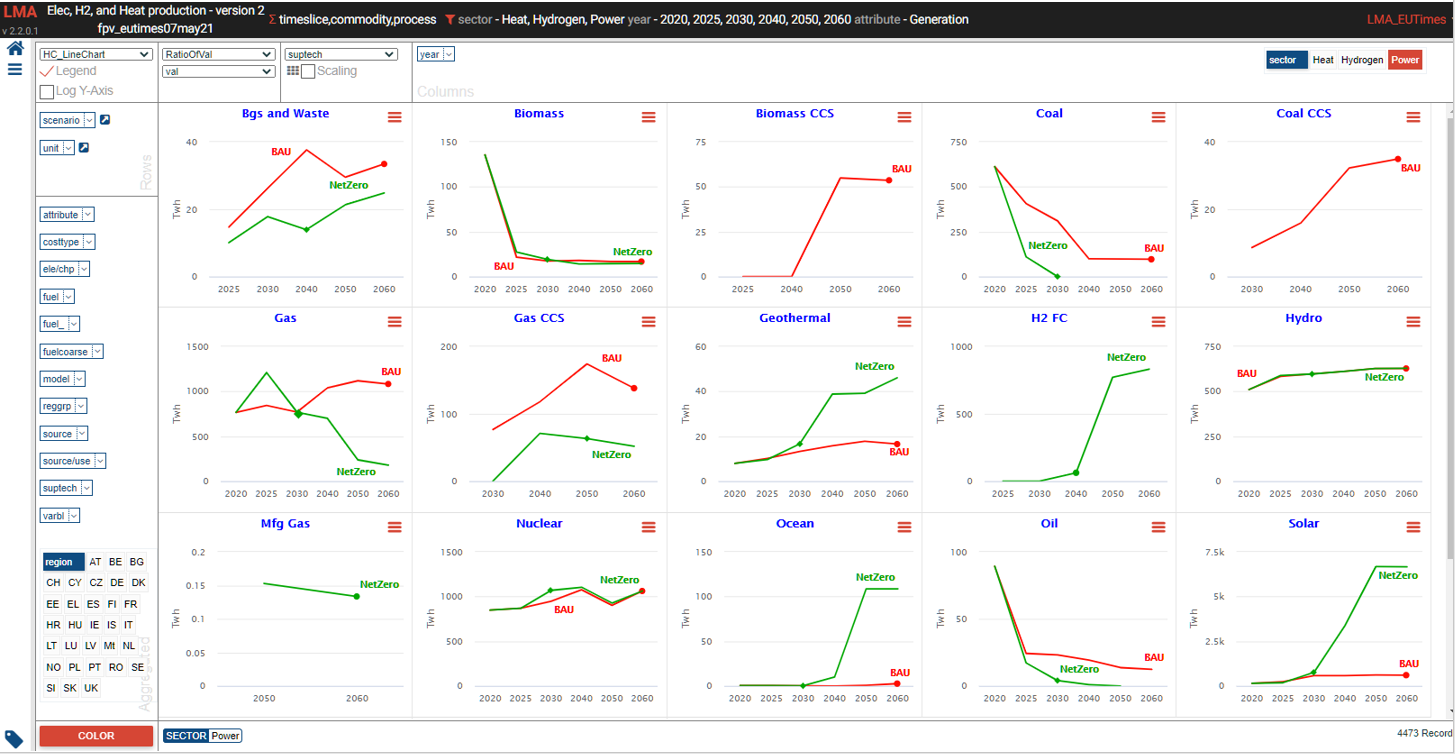Click the tag icon at bottom left
The width and height of the screenshot is (1455, 754).
[15, 739]
